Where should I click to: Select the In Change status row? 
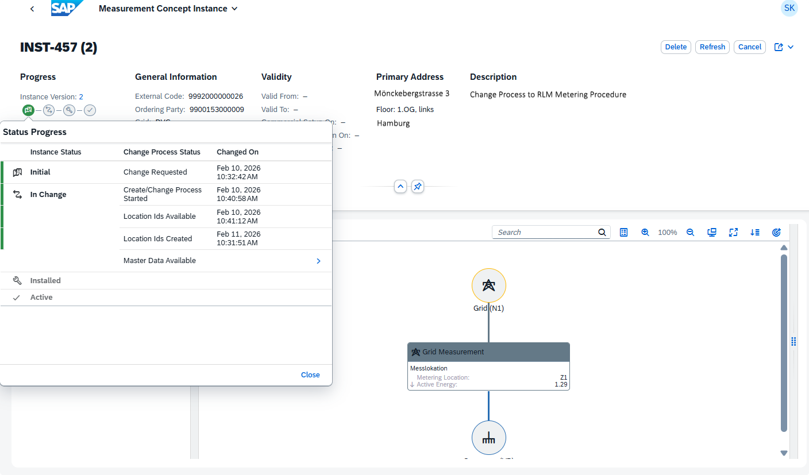click(x=48, y=194)
